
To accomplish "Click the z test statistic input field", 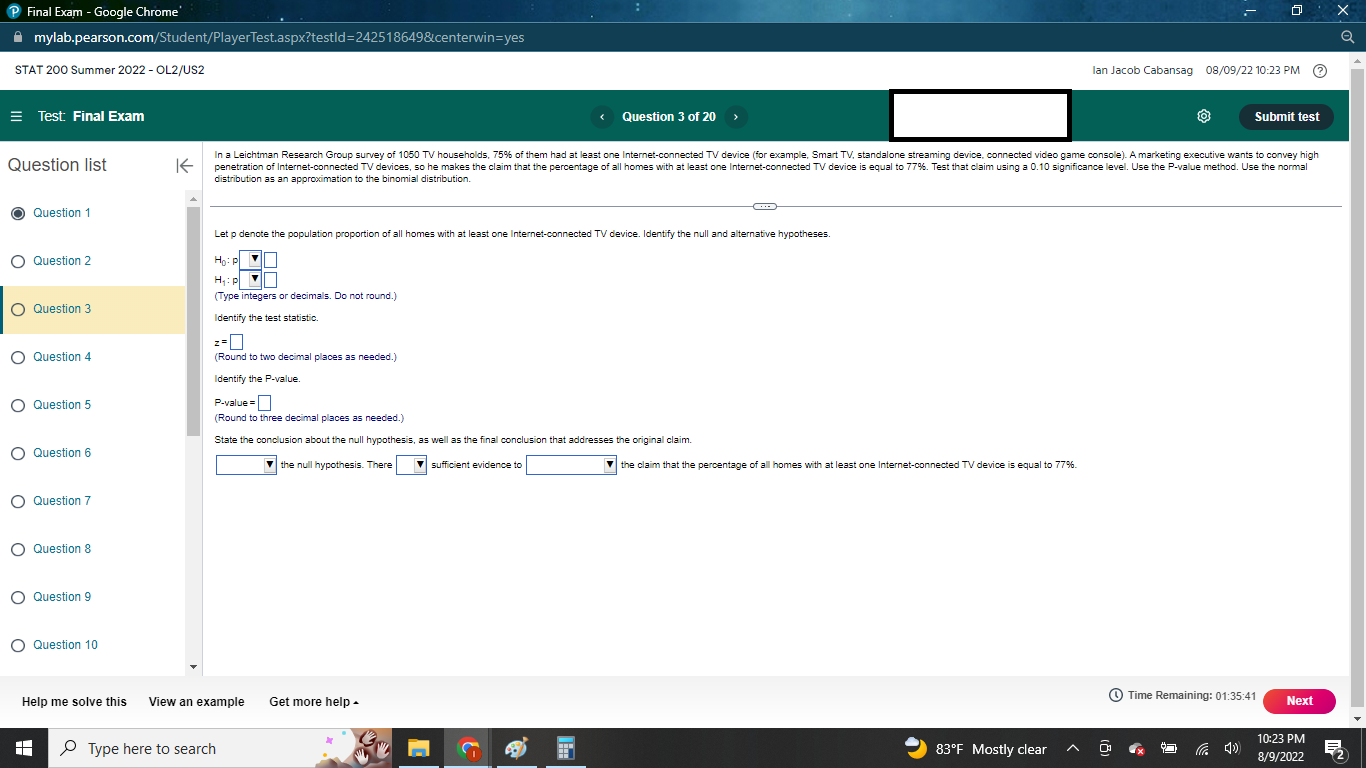I will [236, 341].
